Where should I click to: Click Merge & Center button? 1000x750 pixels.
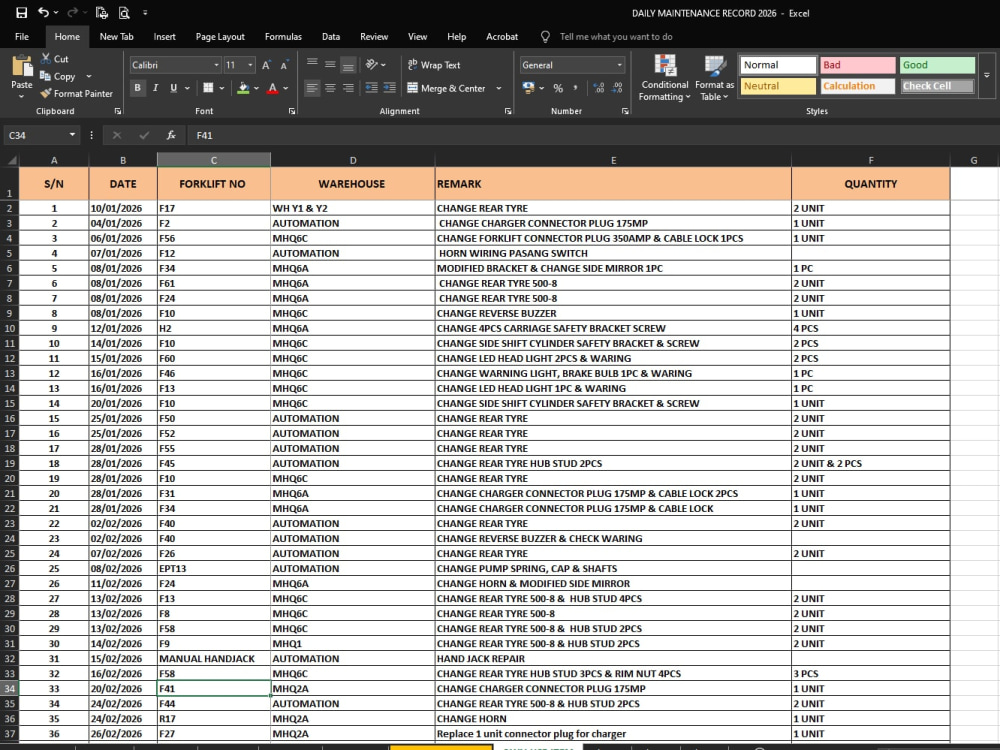pos(446,88)
